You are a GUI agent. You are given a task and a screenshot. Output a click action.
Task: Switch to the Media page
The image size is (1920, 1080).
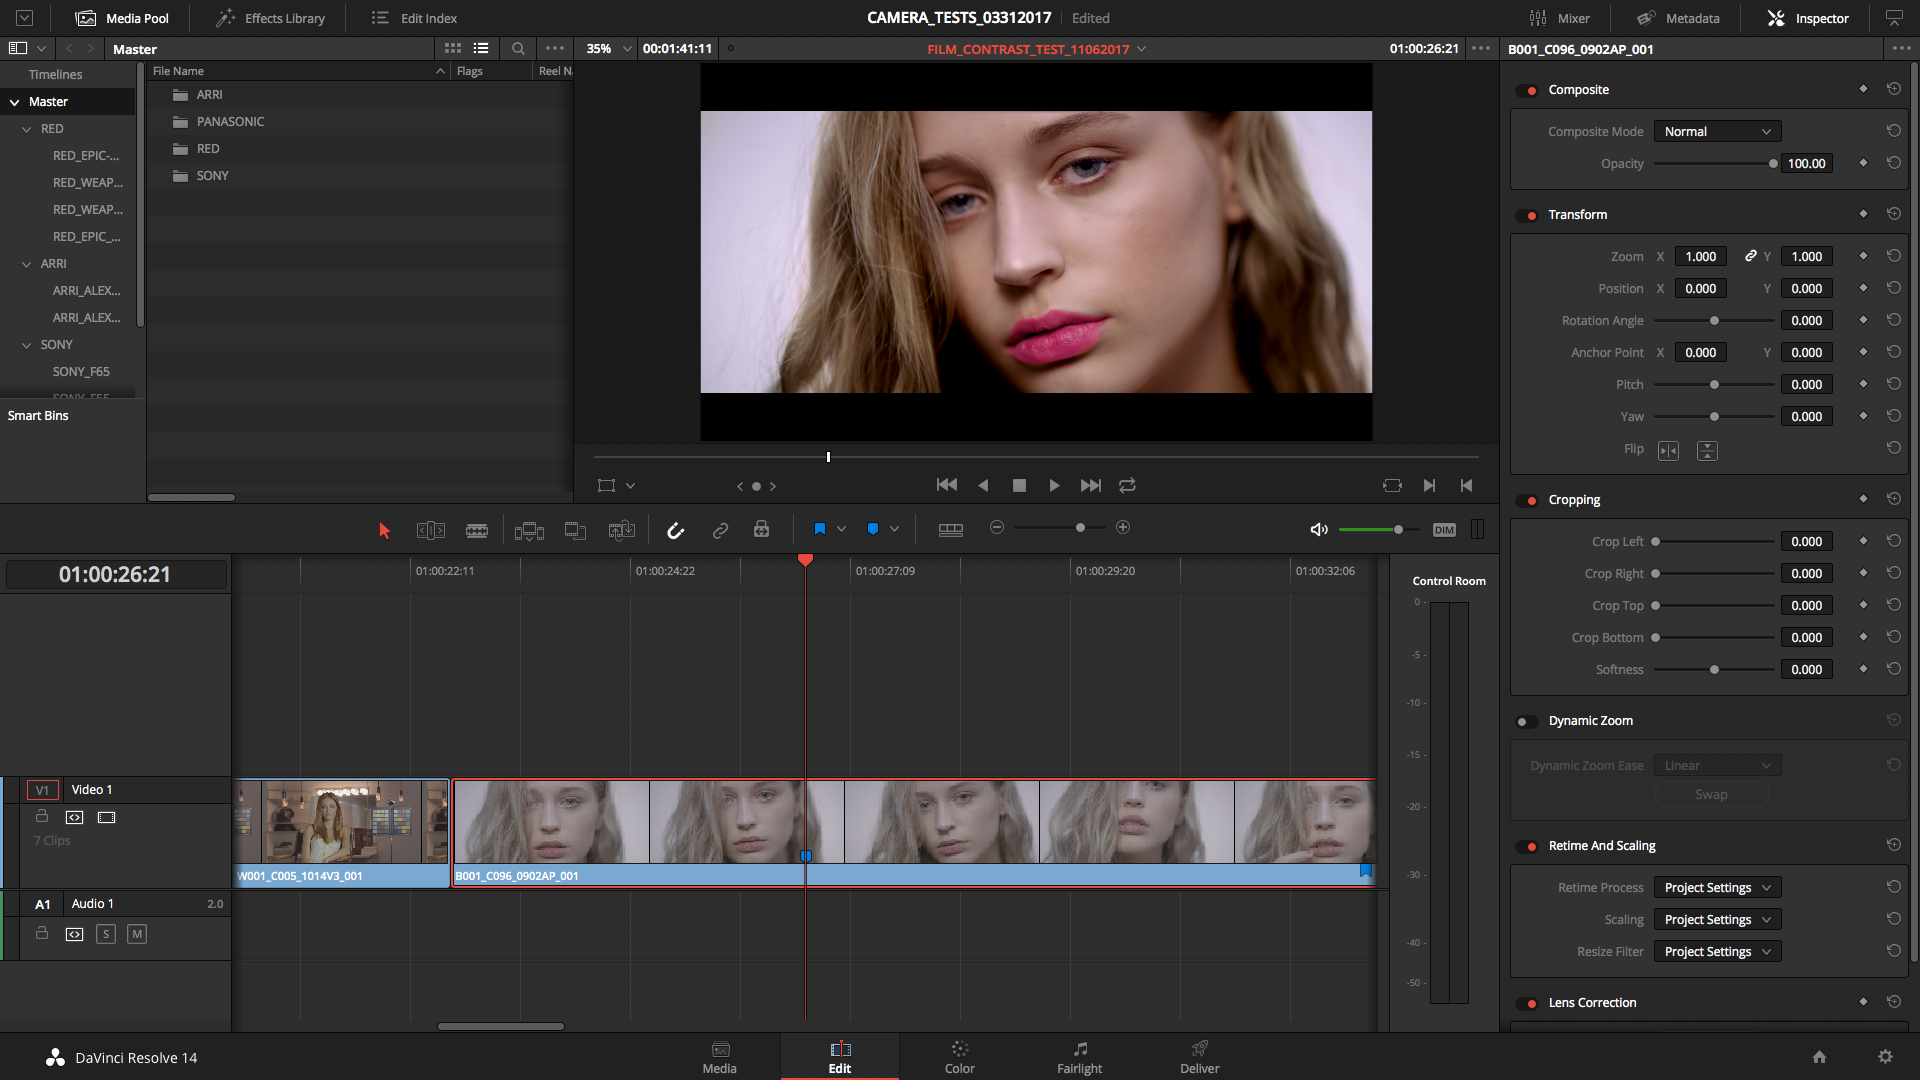pyautogui.click(x=720, y=1057)
